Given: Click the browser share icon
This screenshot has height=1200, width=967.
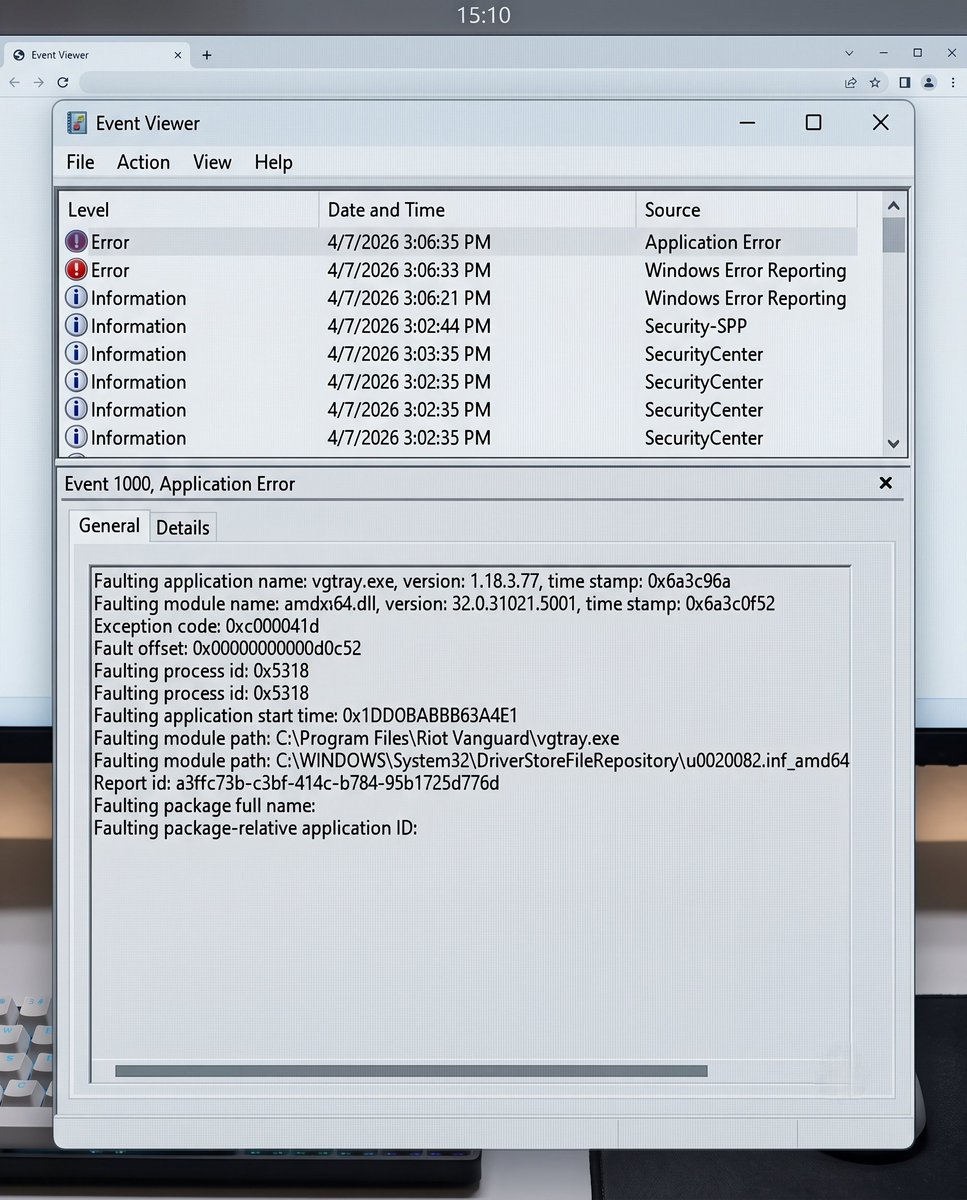Looking at the screenshot, I should coord(850,83).
